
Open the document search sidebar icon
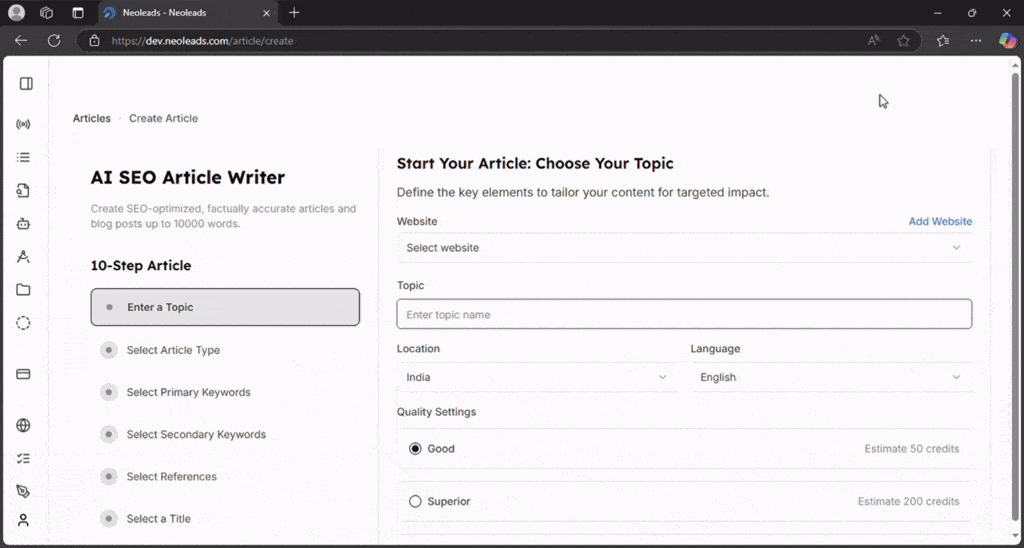coord(24,191)
